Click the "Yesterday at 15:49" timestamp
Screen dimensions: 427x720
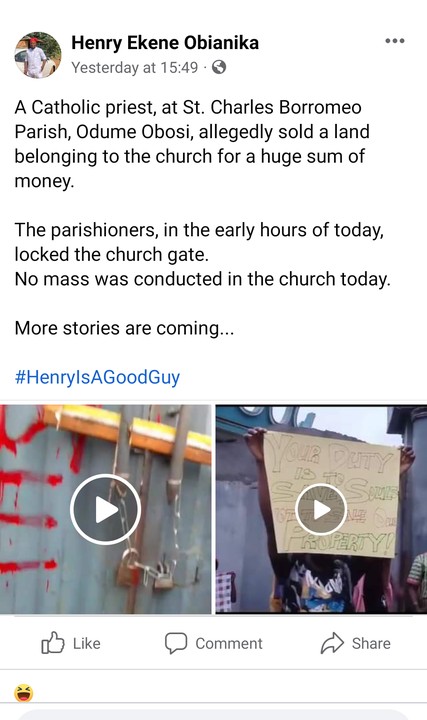pyautogui.click(x=135, y=68)
